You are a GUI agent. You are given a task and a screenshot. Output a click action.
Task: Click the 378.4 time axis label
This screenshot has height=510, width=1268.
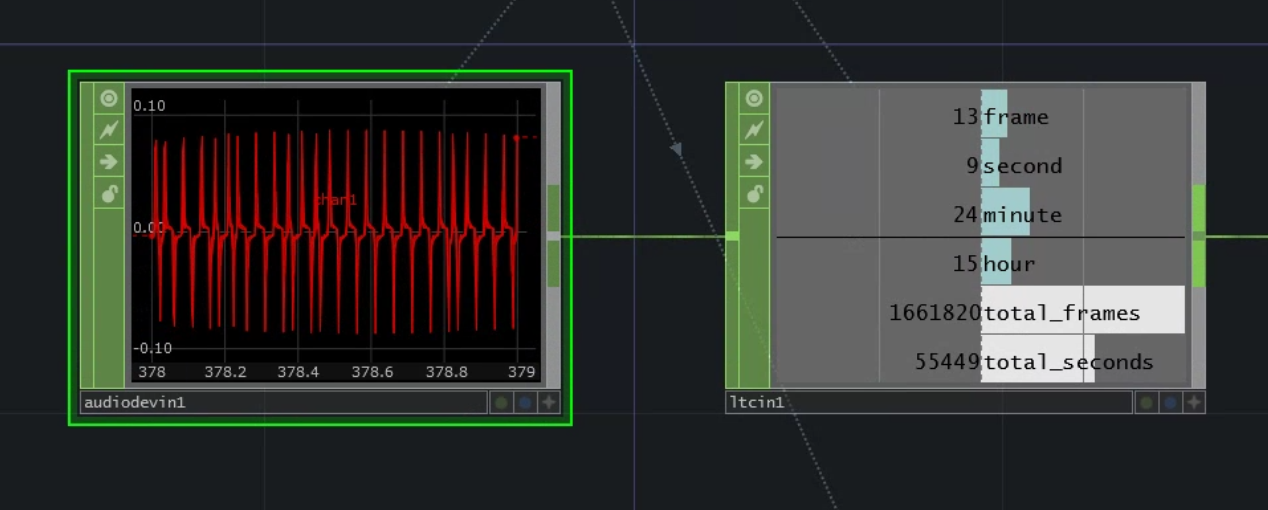pyautogui.click(x=298, y=372)
